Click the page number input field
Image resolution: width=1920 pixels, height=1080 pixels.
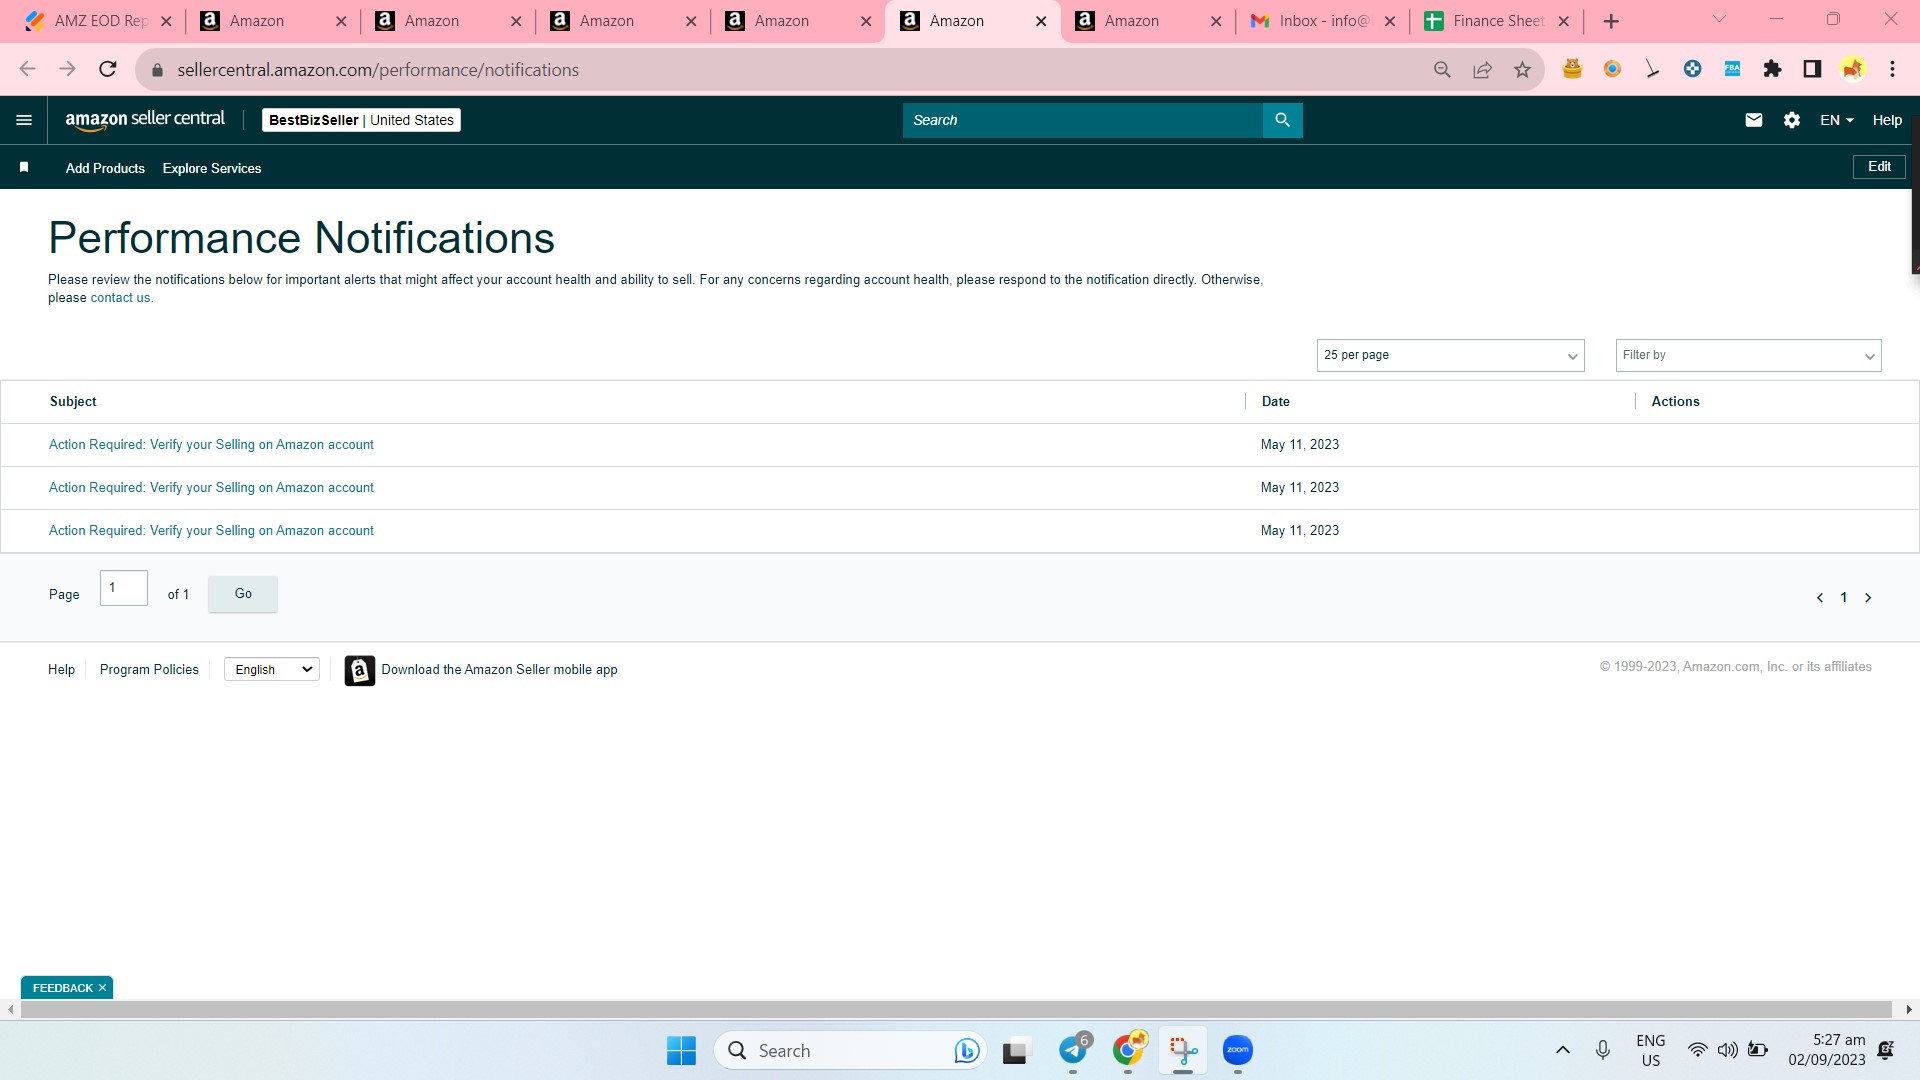(124, 588)
